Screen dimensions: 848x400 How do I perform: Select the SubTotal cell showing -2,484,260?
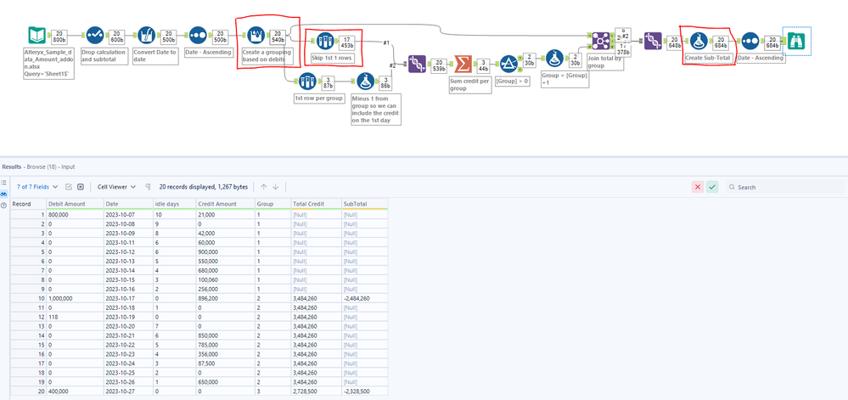(357, 298)
